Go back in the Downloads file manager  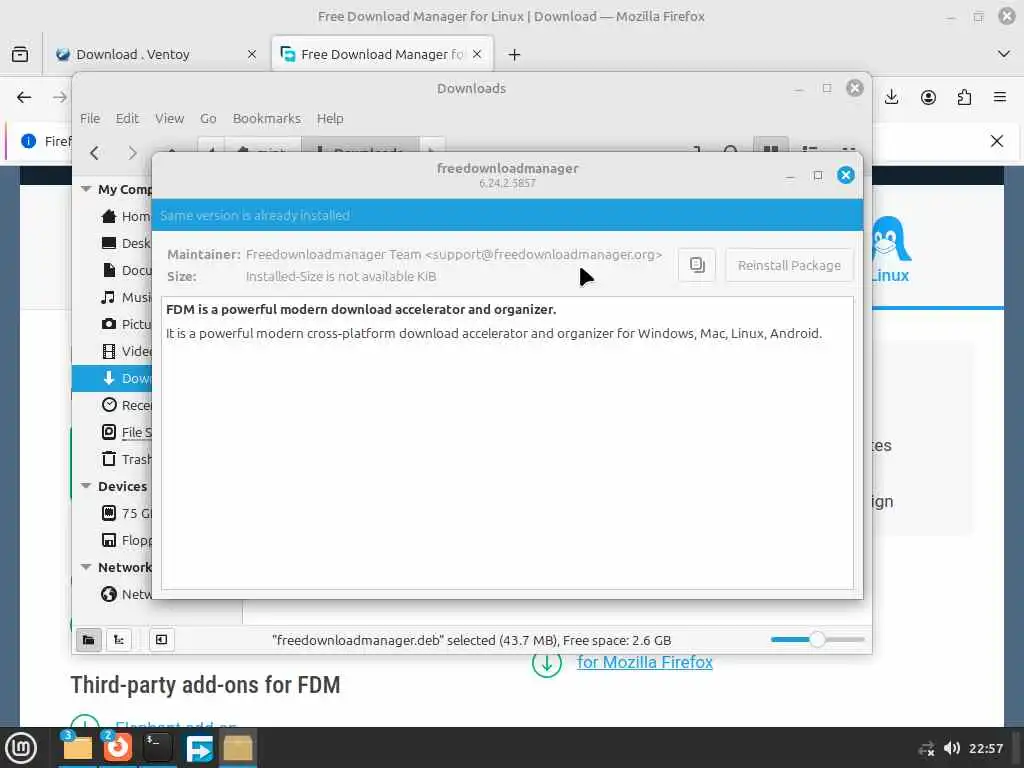[95, 153]
